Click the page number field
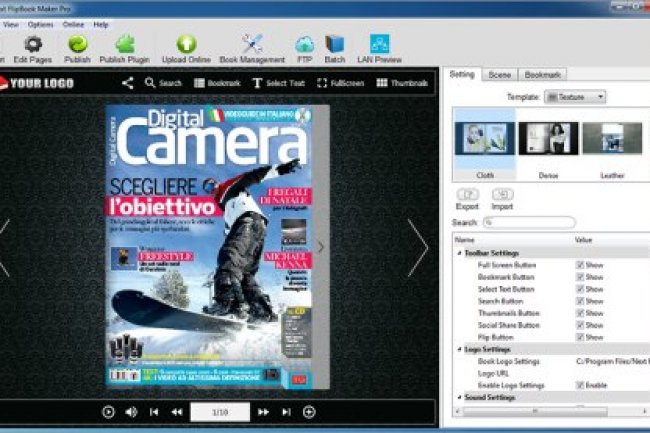650x433 pixels. [x=220, y=412]
